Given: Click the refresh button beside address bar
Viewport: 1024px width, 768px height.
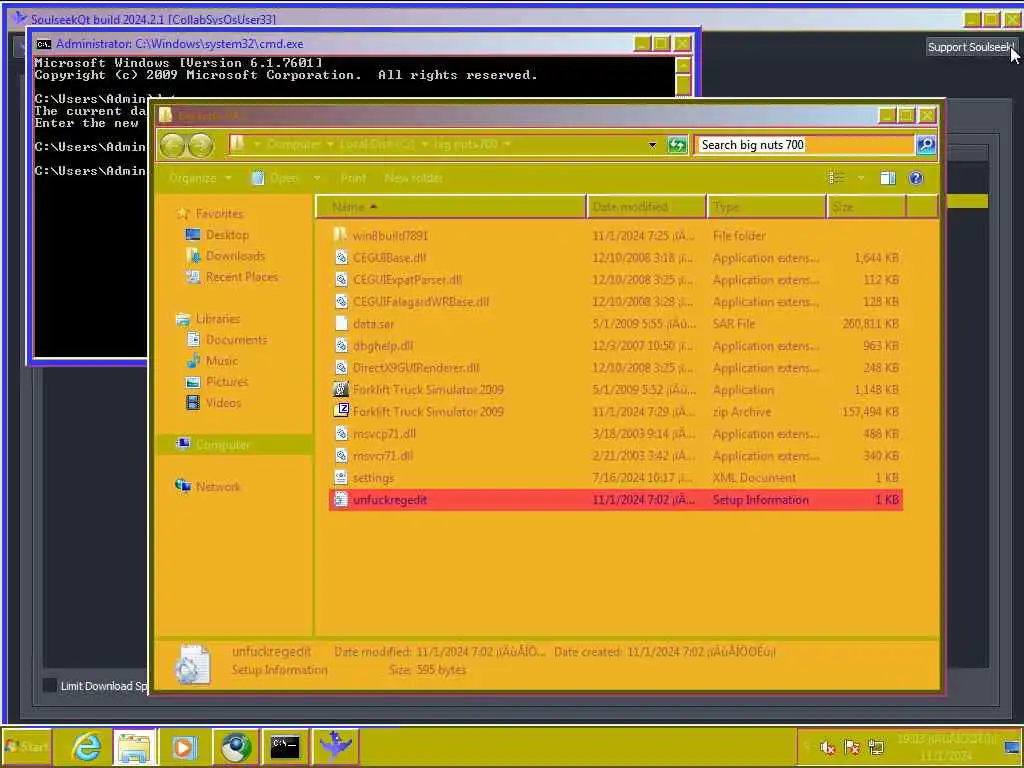Looking at the screenshot, I should (677, 145).
